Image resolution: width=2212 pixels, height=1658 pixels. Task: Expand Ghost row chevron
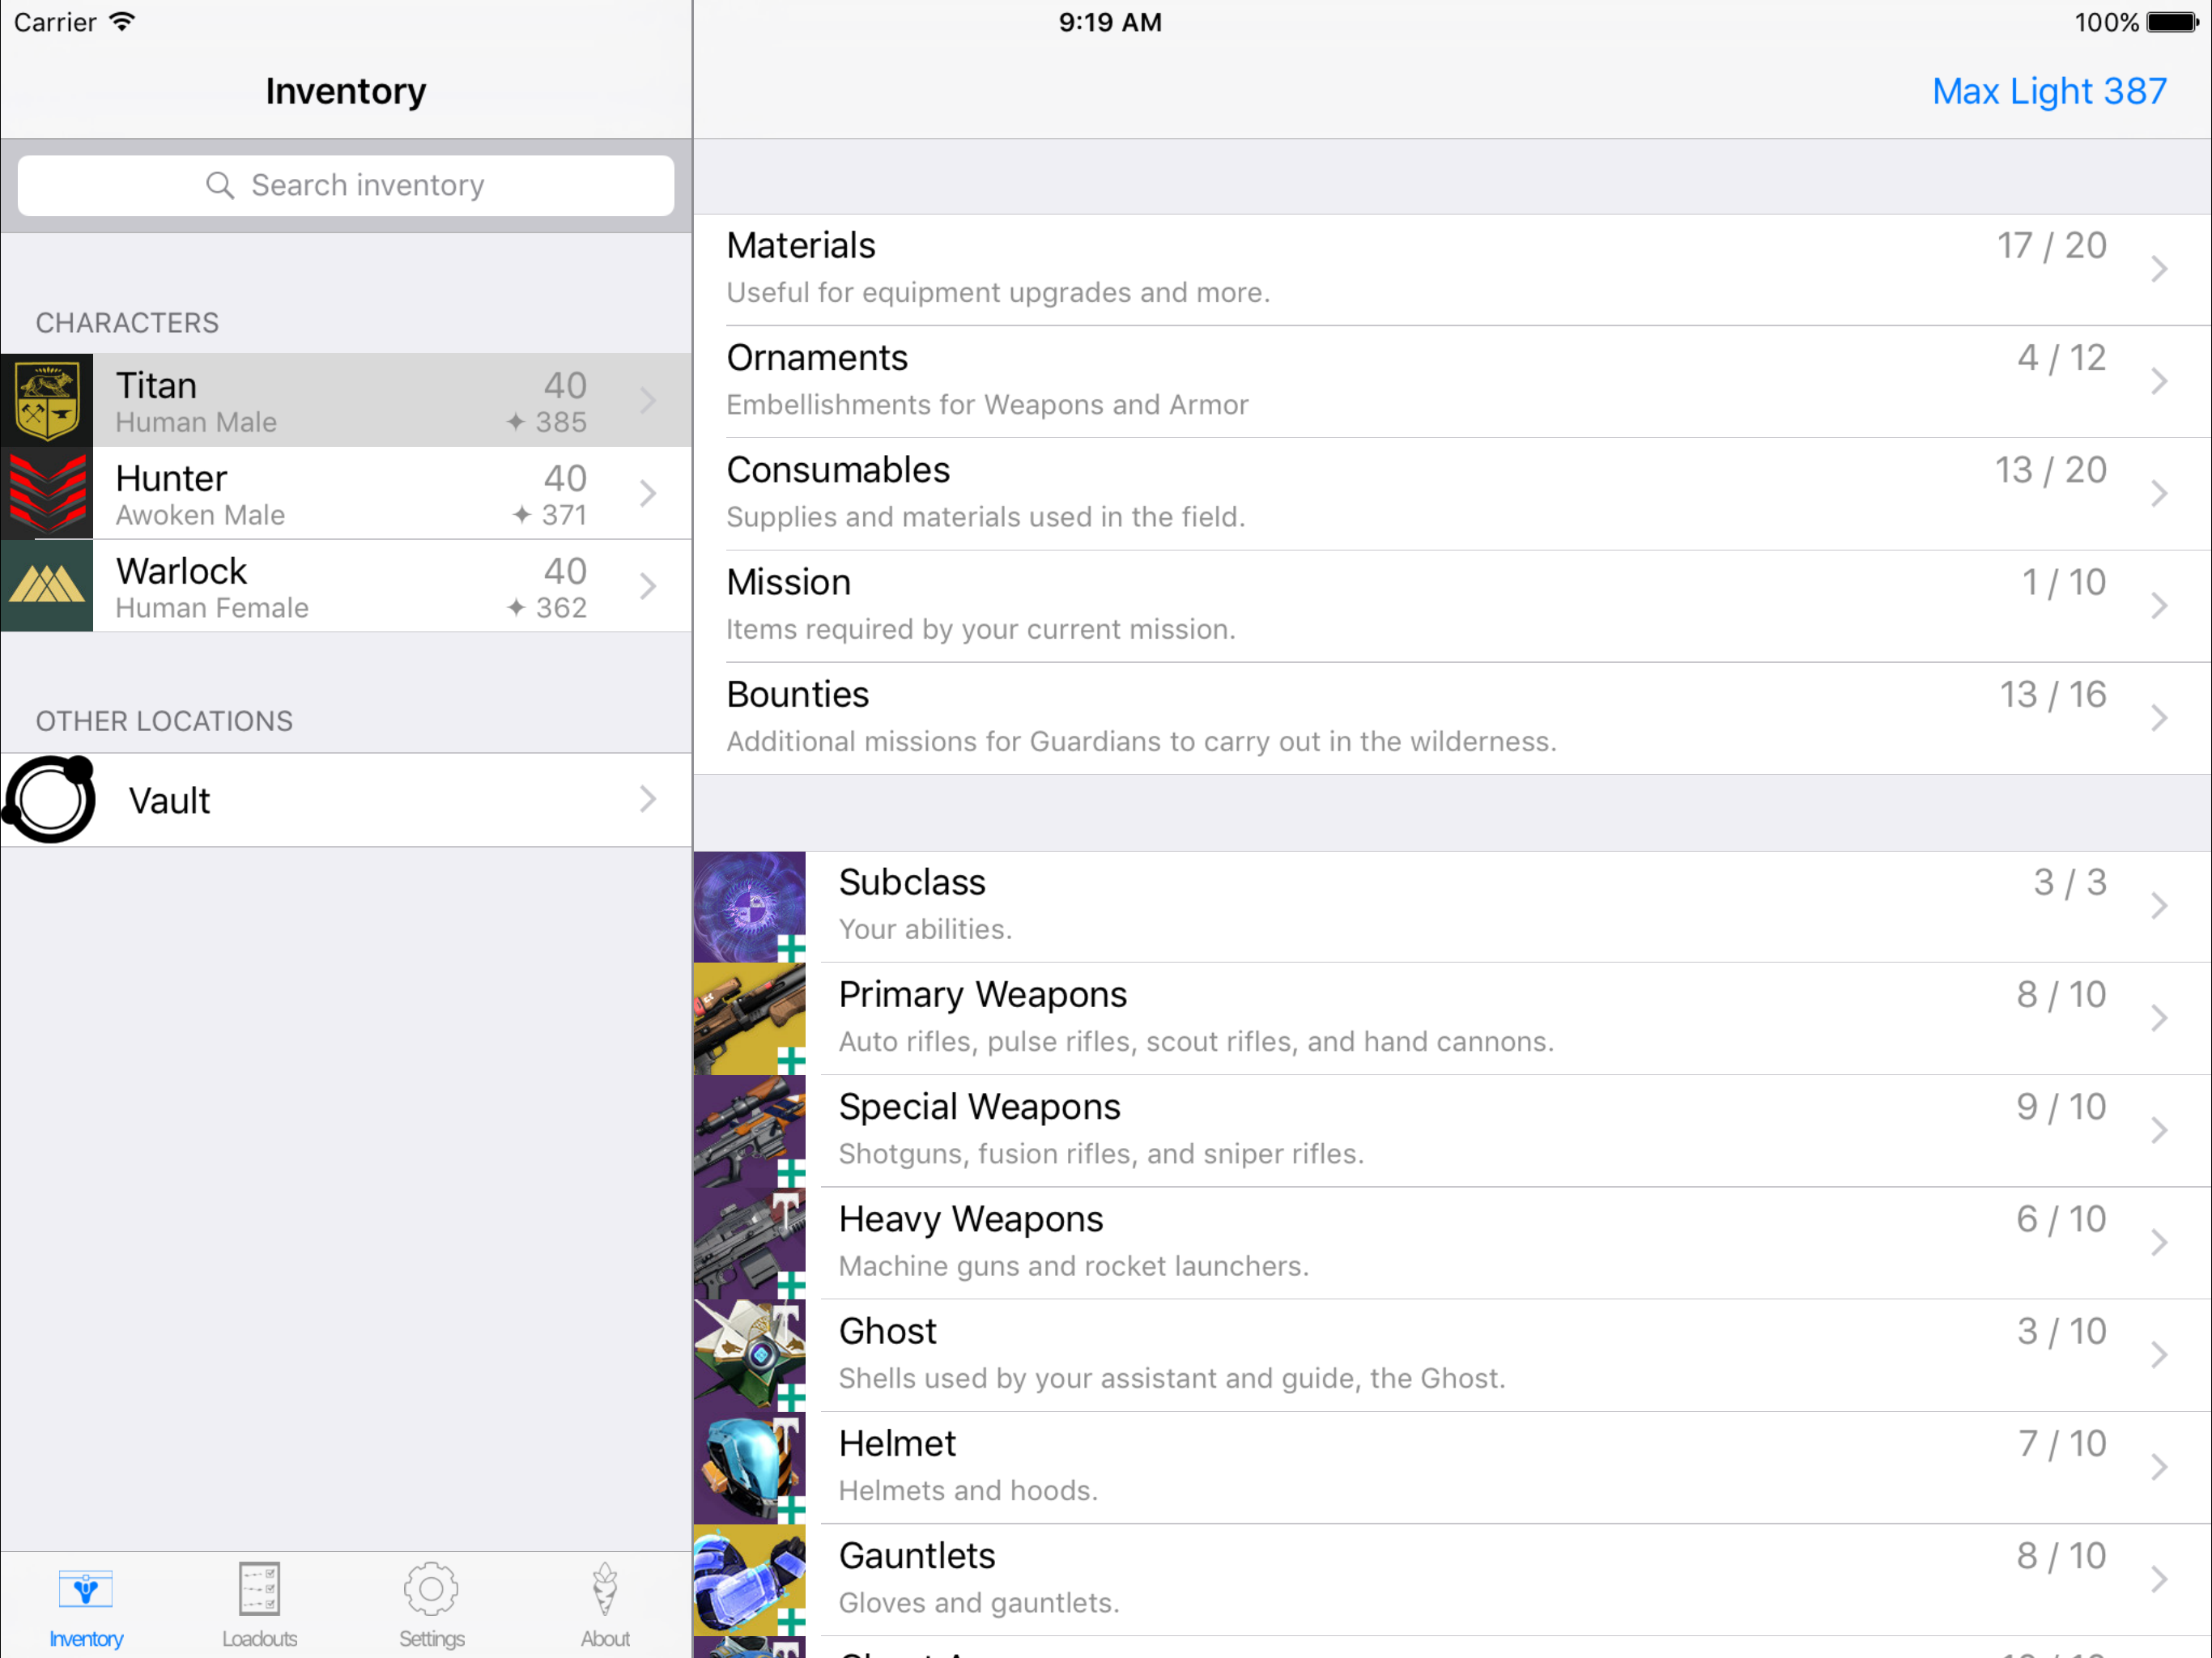click(2159, 1355)
